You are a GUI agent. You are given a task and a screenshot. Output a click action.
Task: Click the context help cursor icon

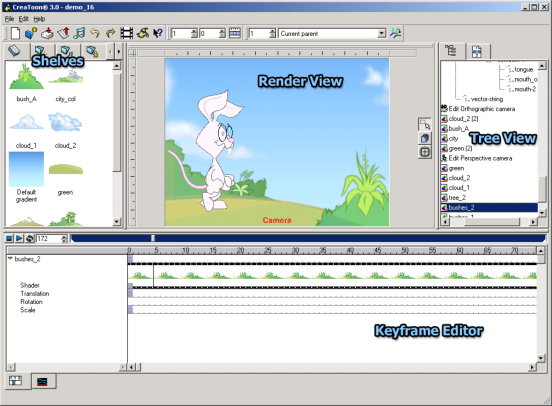(x=158, y=33)
